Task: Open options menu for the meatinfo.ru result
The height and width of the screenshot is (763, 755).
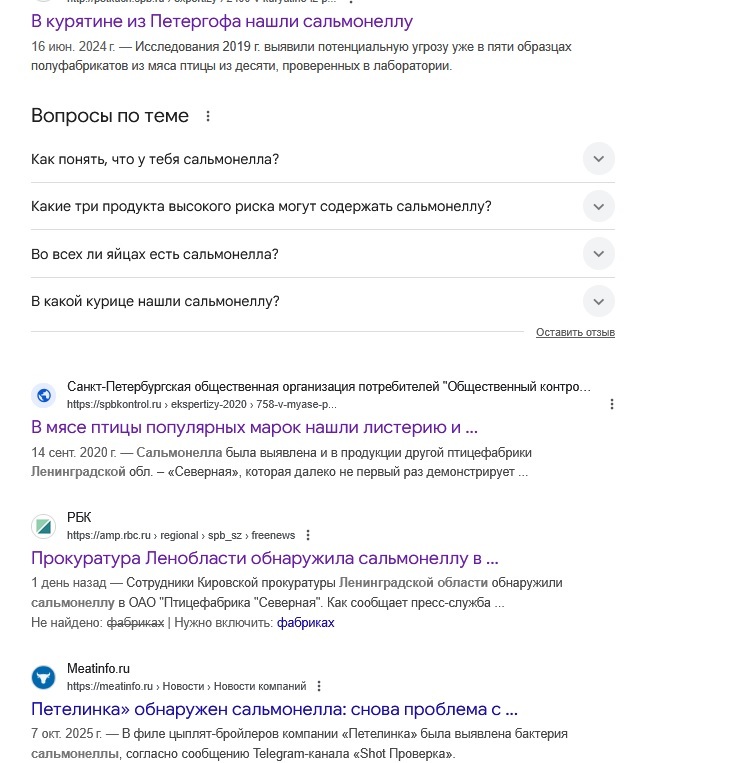Action: [319, 686]
